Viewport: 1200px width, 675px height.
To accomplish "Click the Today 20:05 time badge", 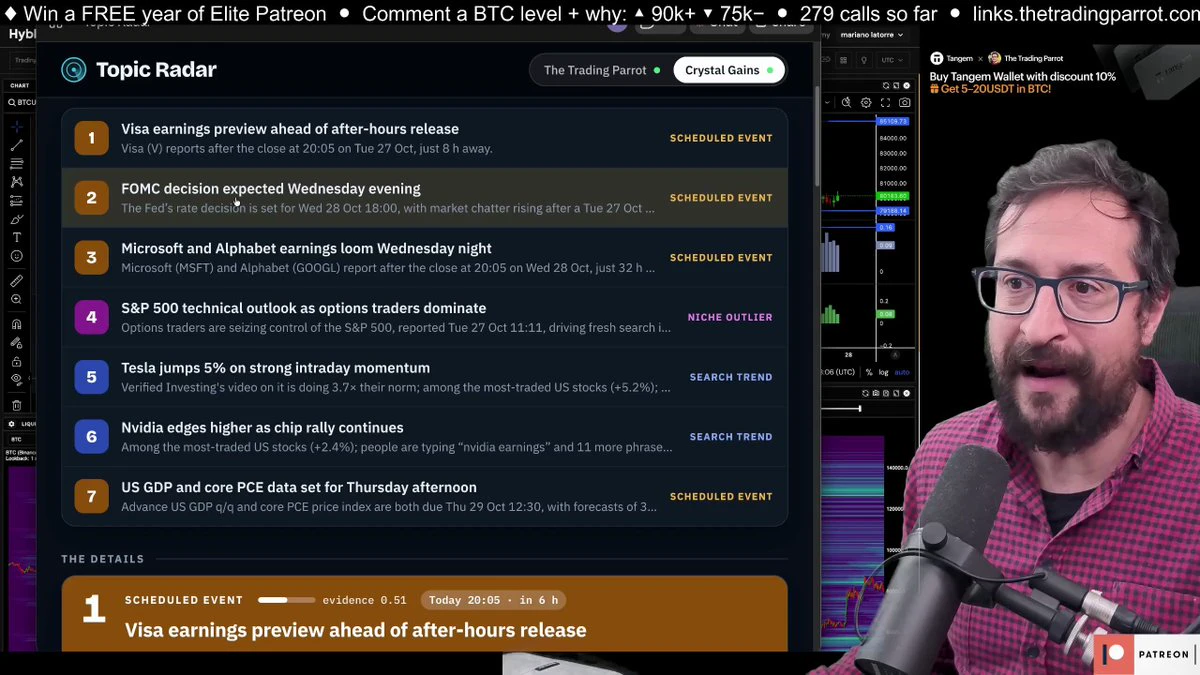I will coord(494,600).
